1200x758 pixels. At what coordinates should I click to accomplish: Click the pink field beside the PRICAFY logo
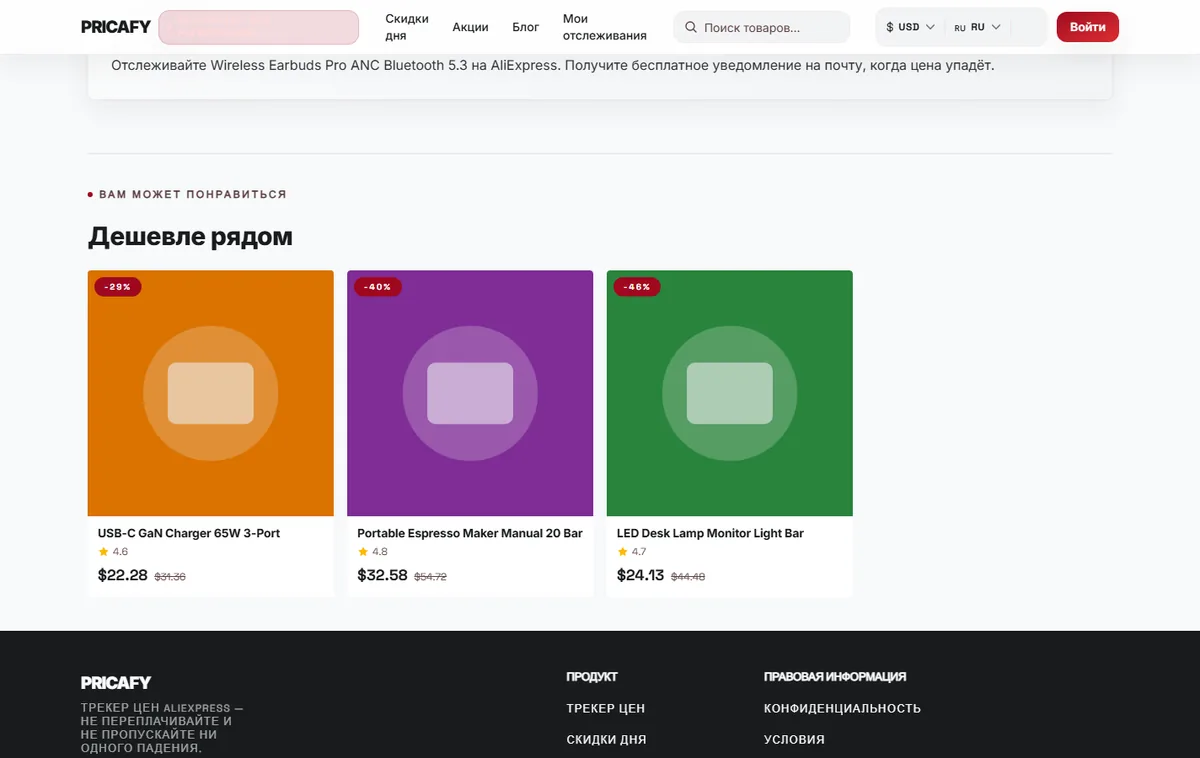258,27
